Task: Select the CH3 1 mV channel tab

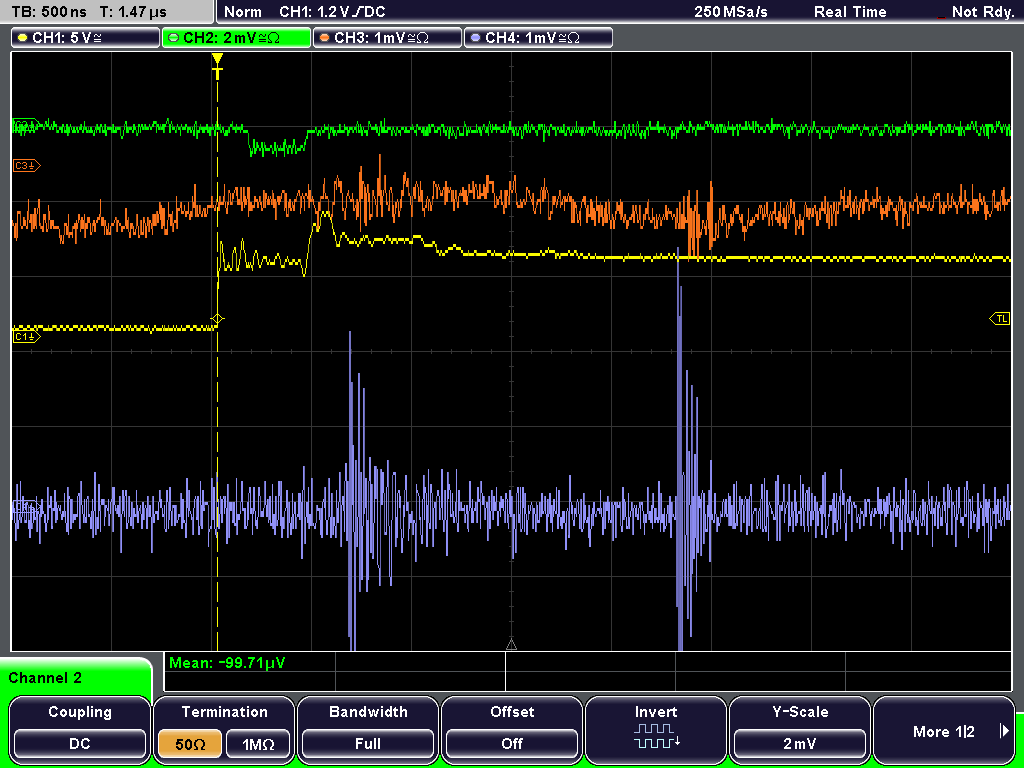Action: [387, 38]
